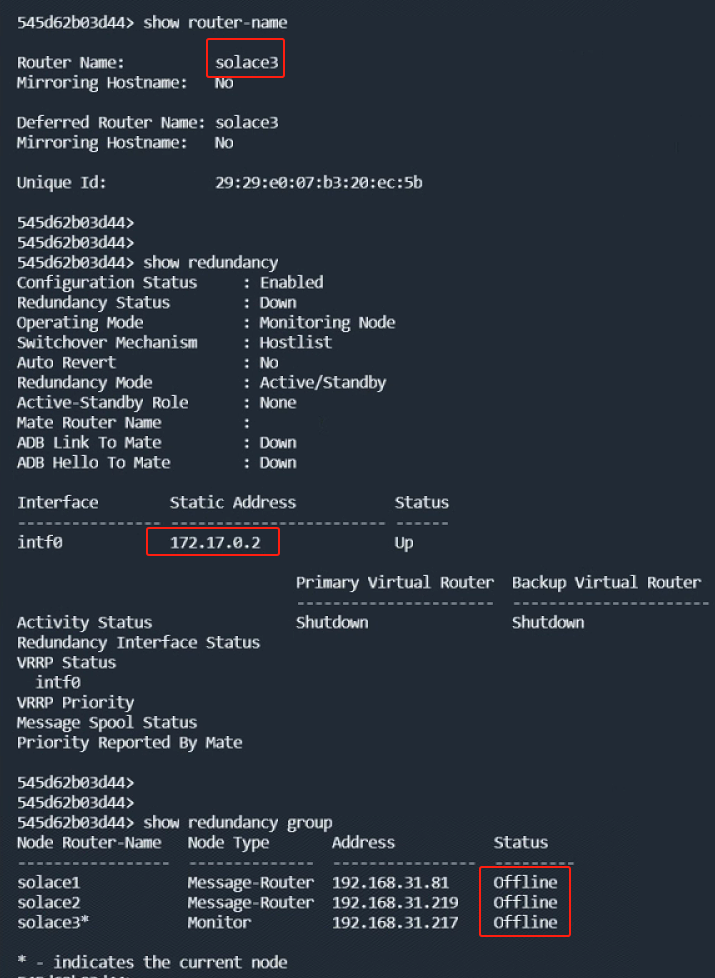Click the static address 172.17.0.2

[215, 542]
